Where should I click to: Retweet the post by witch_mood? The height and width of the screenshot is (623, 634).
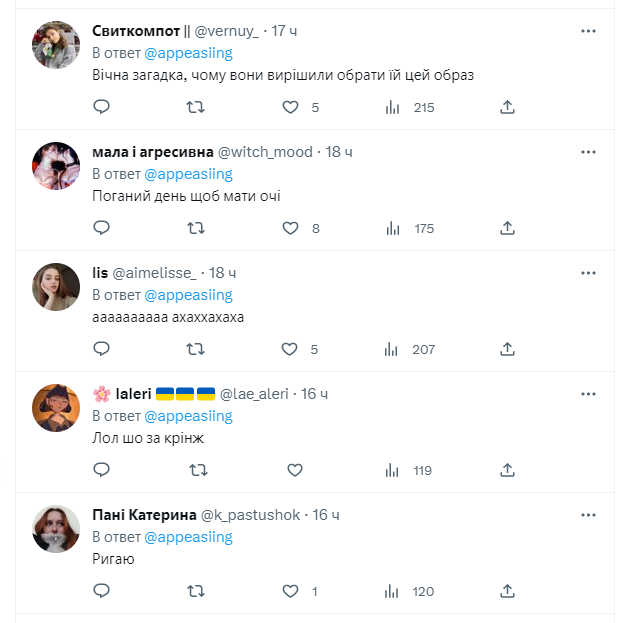pyautogui.click(x=196, y=228)
